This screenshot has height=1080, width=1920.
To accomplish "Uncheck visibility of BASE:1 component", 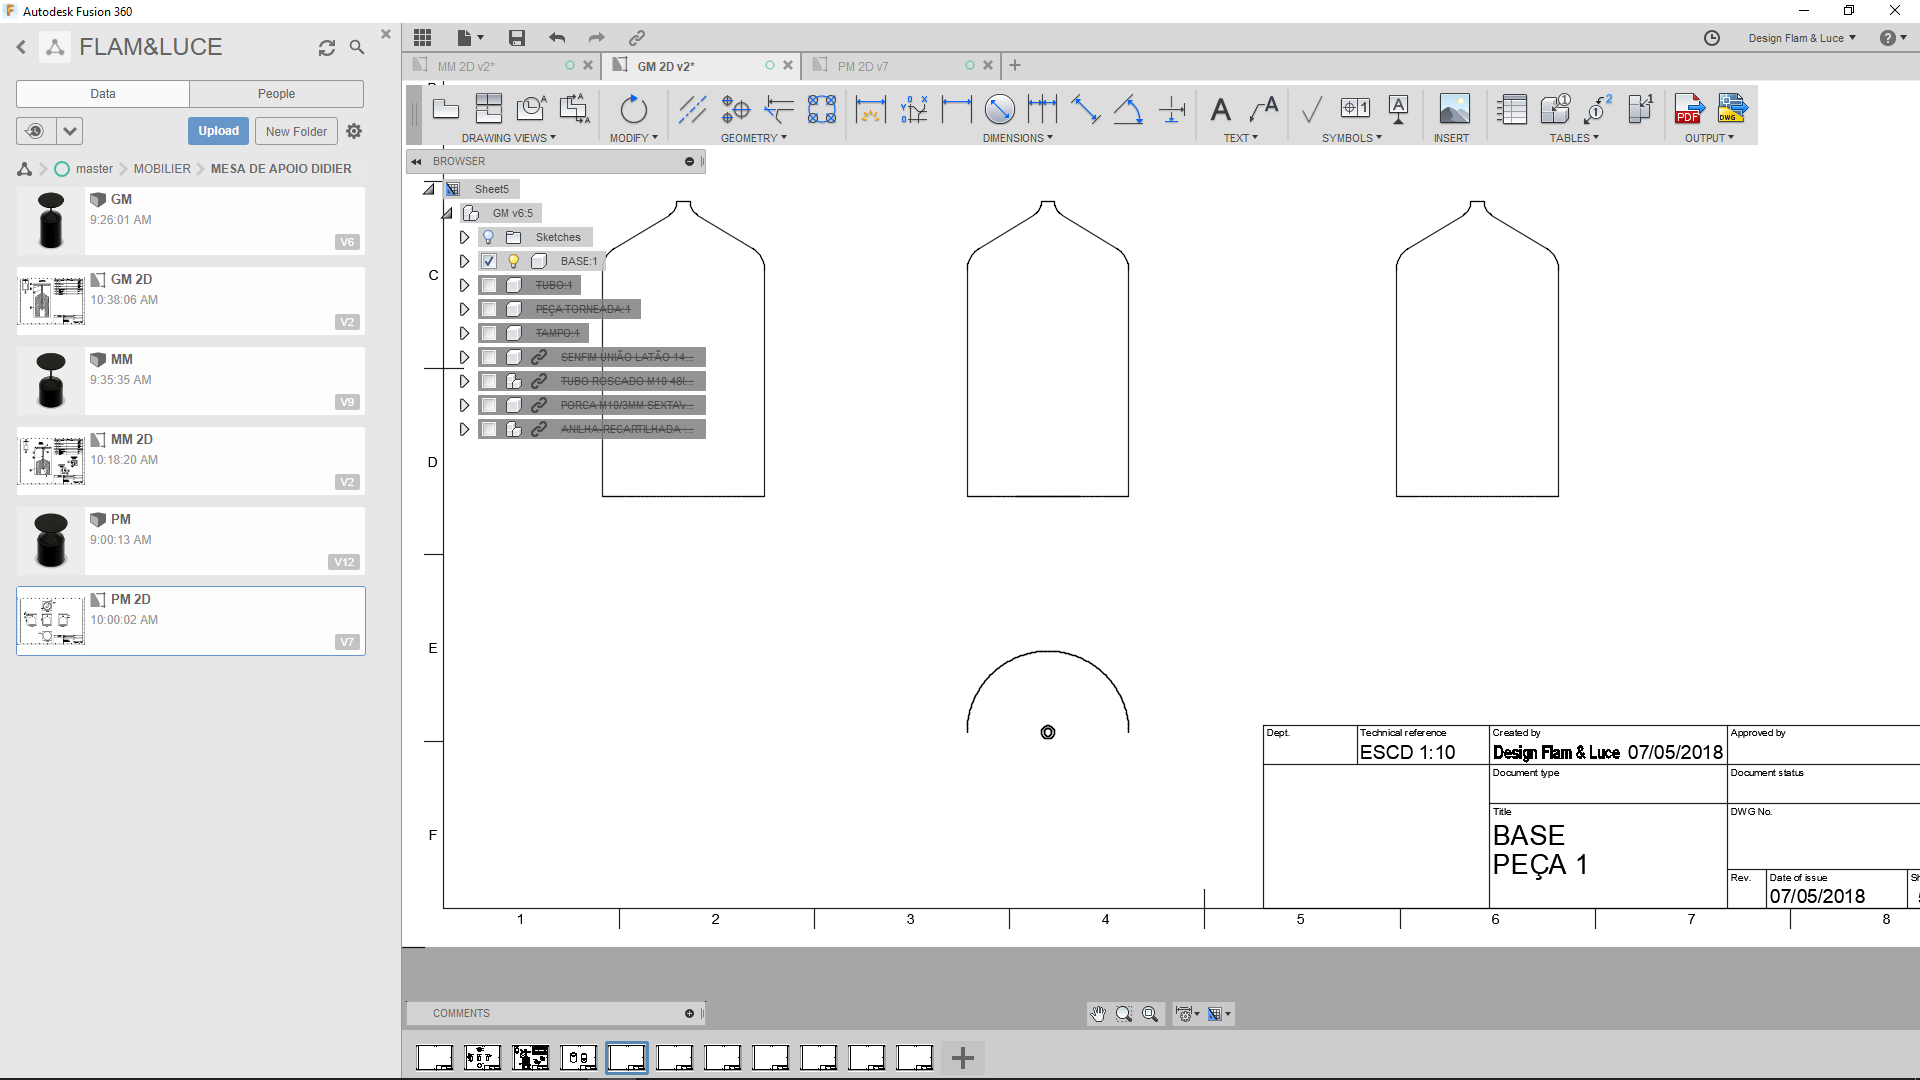I will 489,261.
